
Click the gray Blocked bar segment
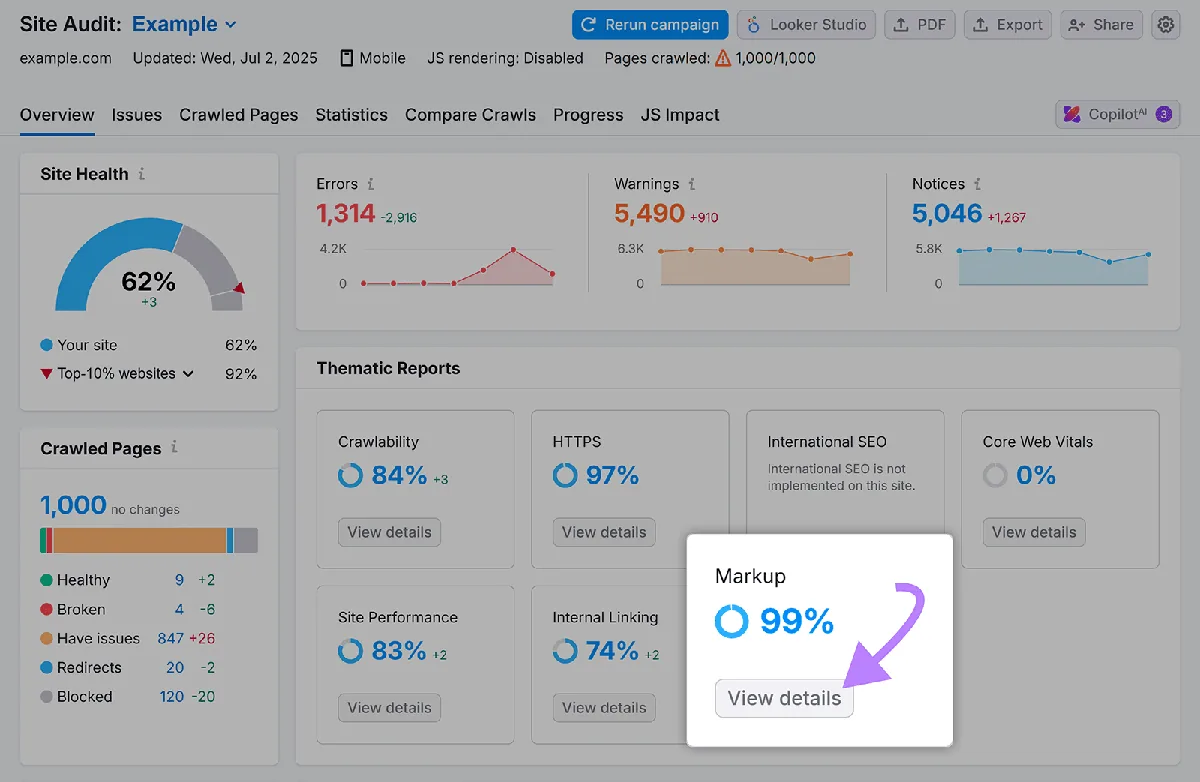point(246,540)
